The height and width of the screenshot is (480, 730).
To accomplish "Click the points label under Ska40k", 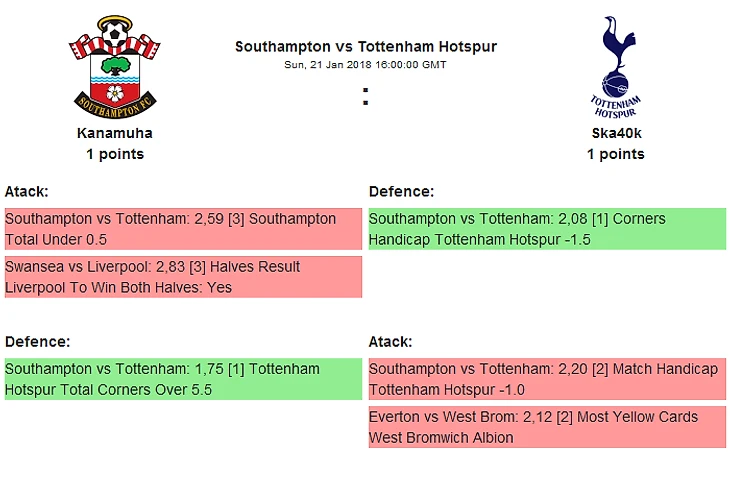I will pos(616,154).
